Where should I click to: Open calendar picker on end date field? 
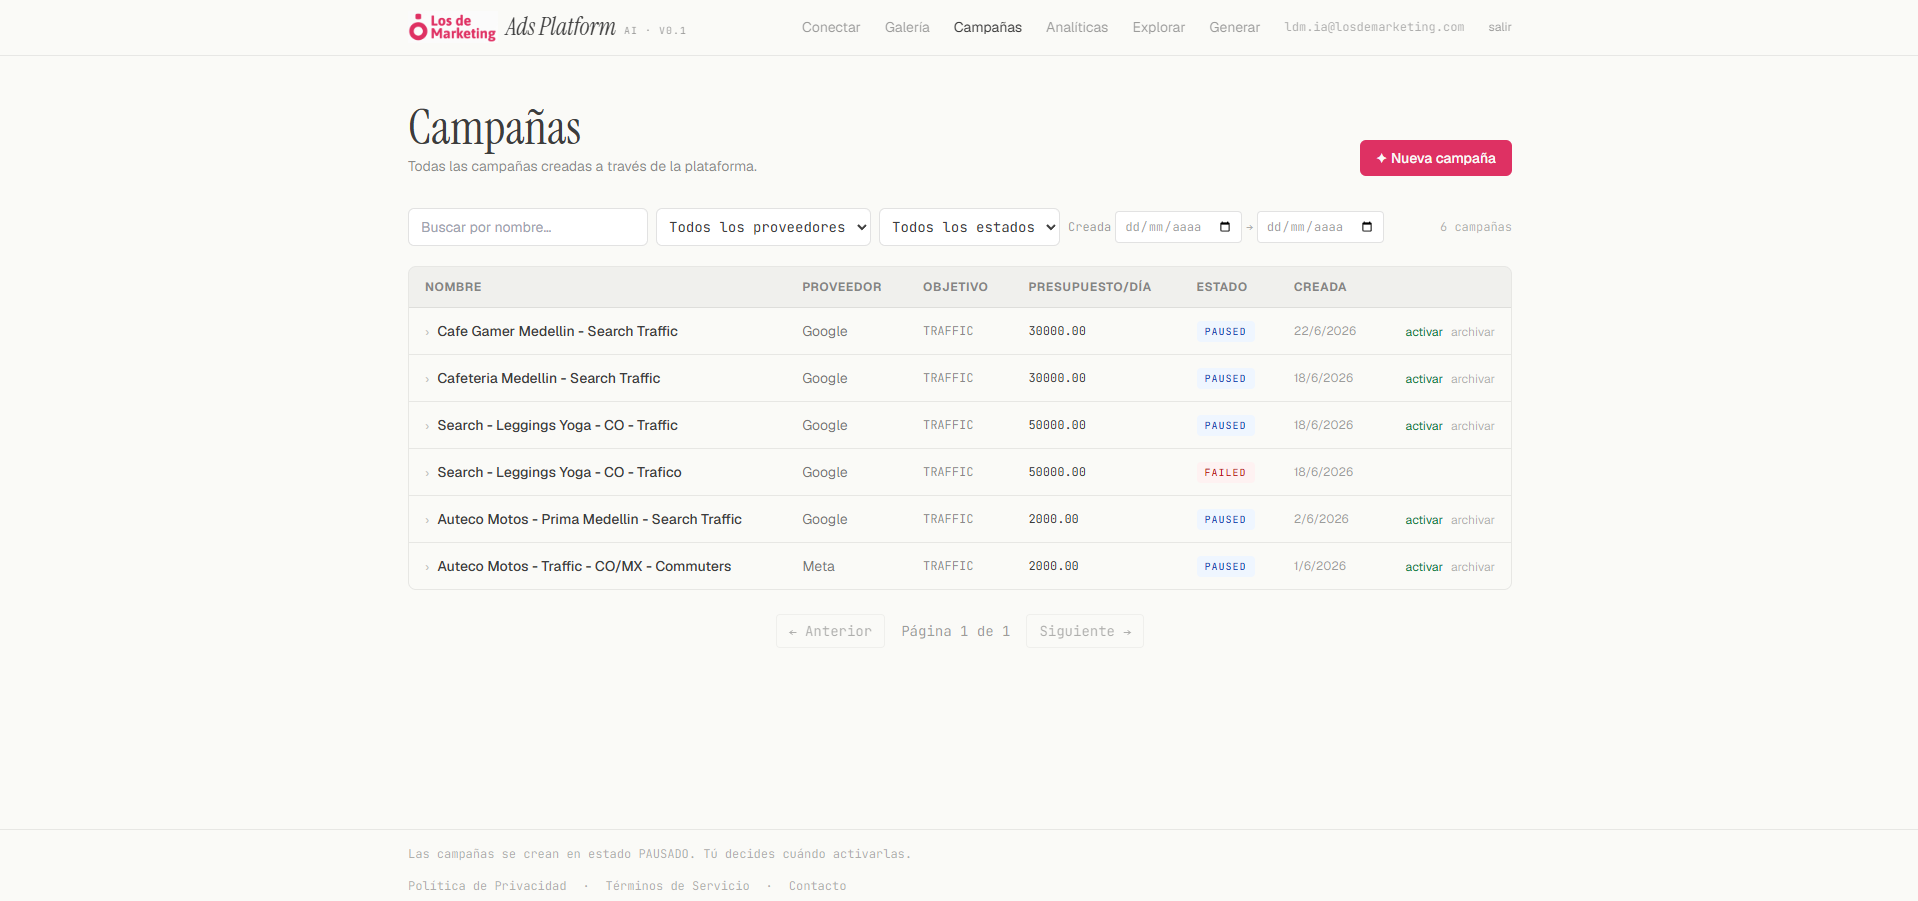[1367, 227]
